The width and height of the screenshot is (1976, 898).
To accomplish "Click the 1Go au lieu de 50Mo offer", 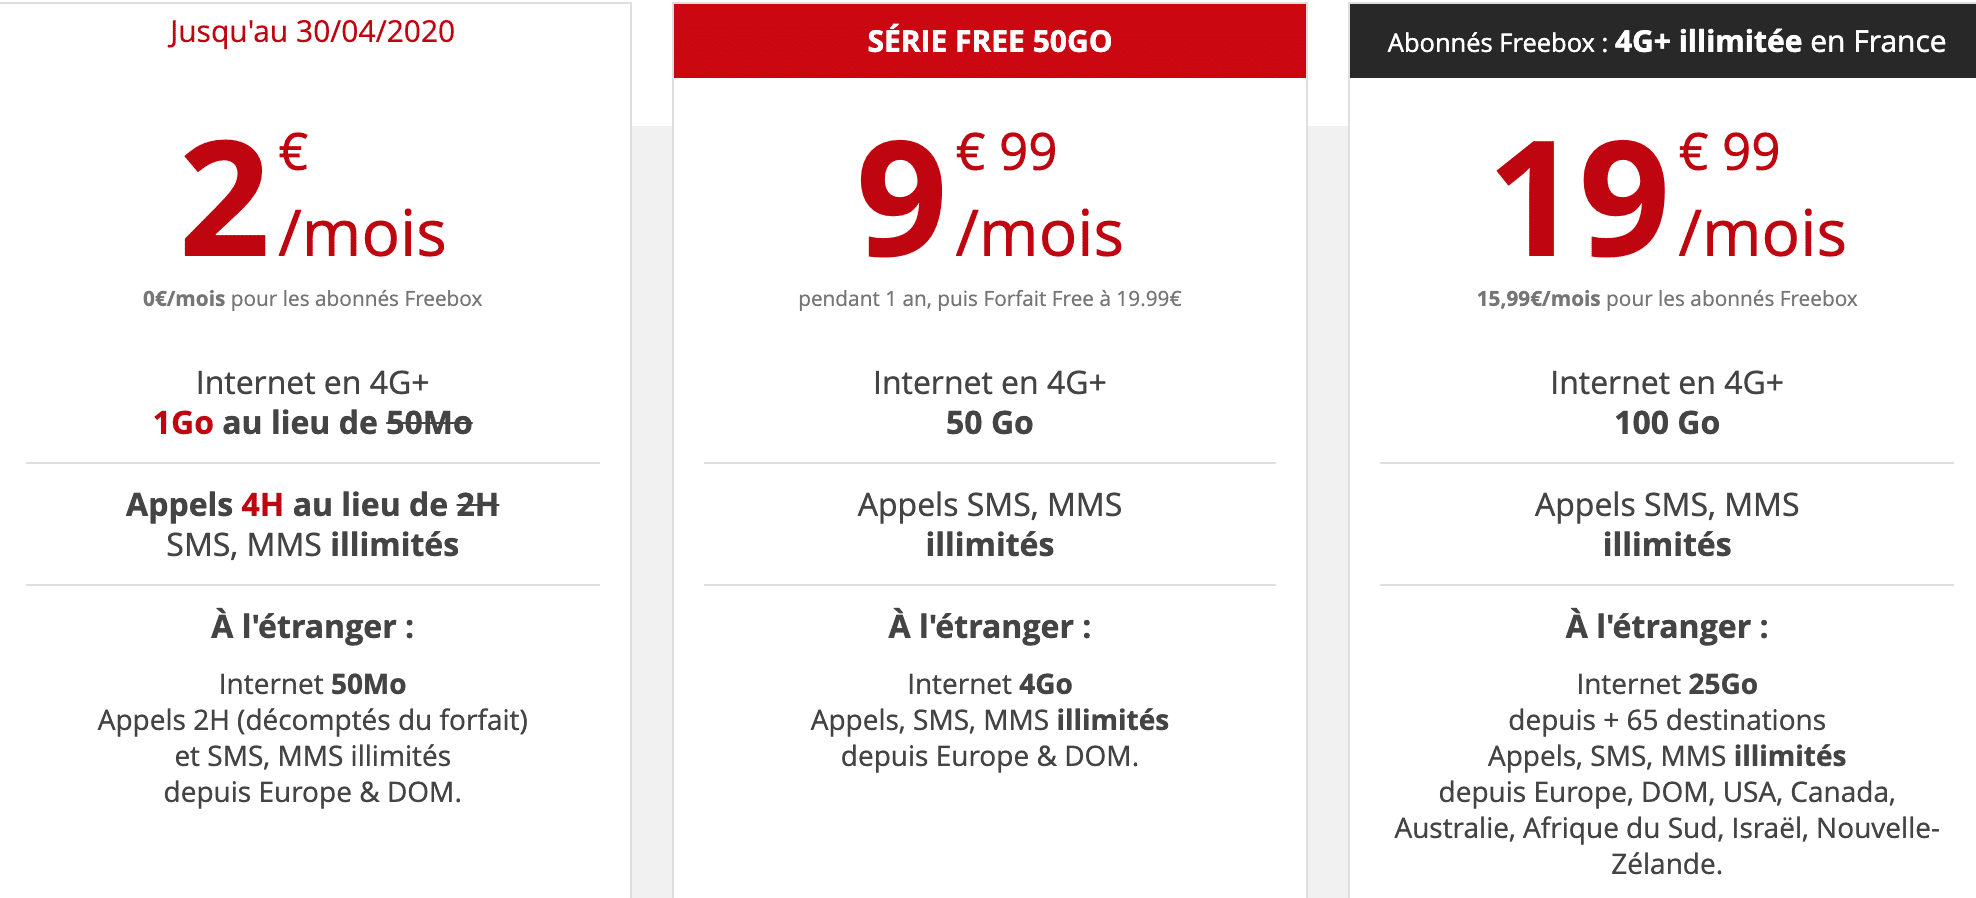I will click(x=312, y=423).
